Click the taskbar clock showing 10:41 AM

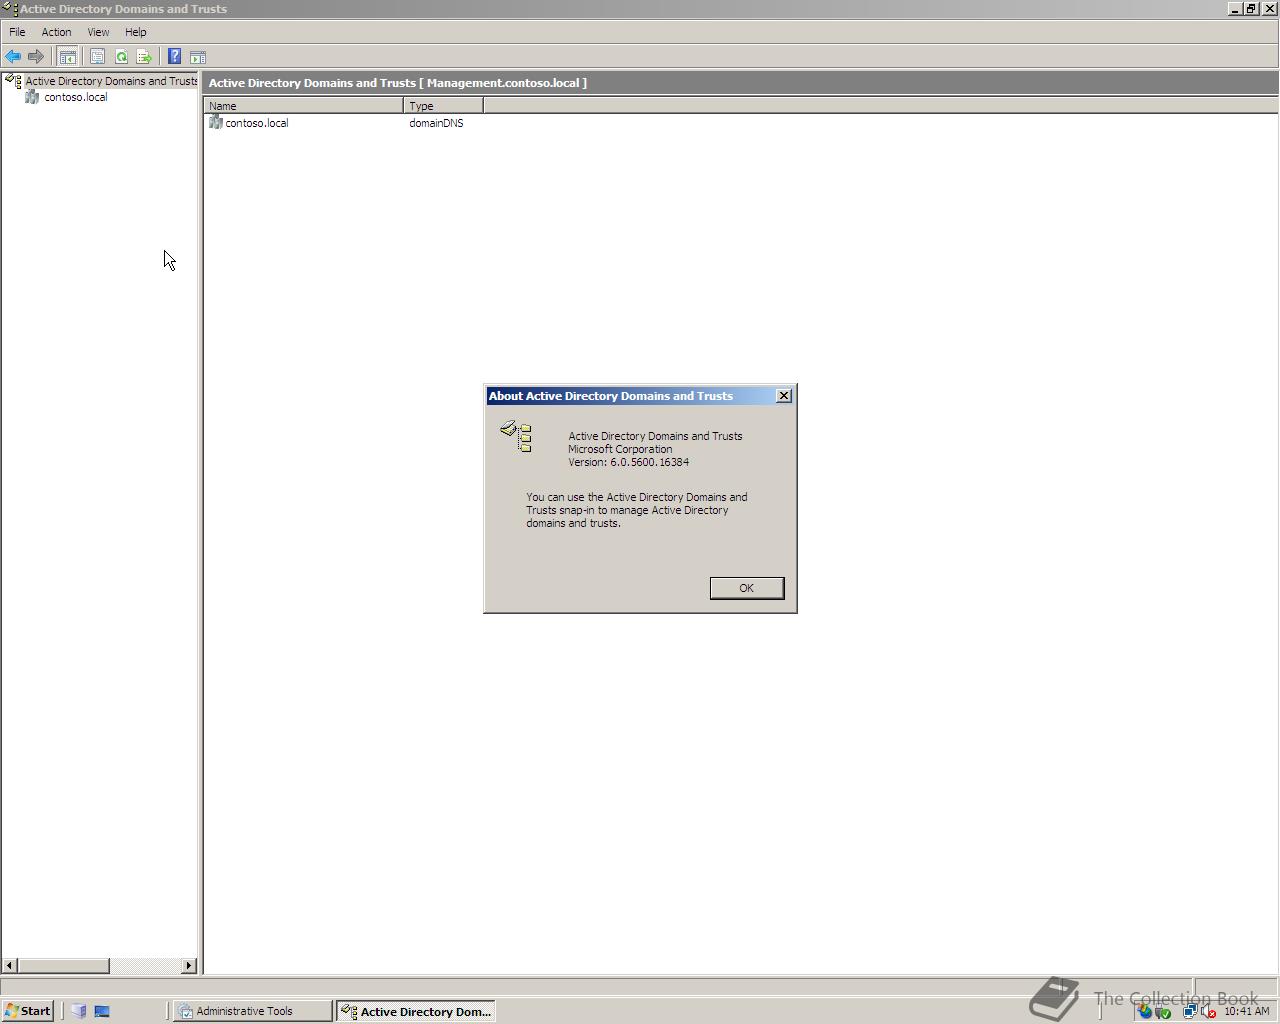tap(1246, 1011)
